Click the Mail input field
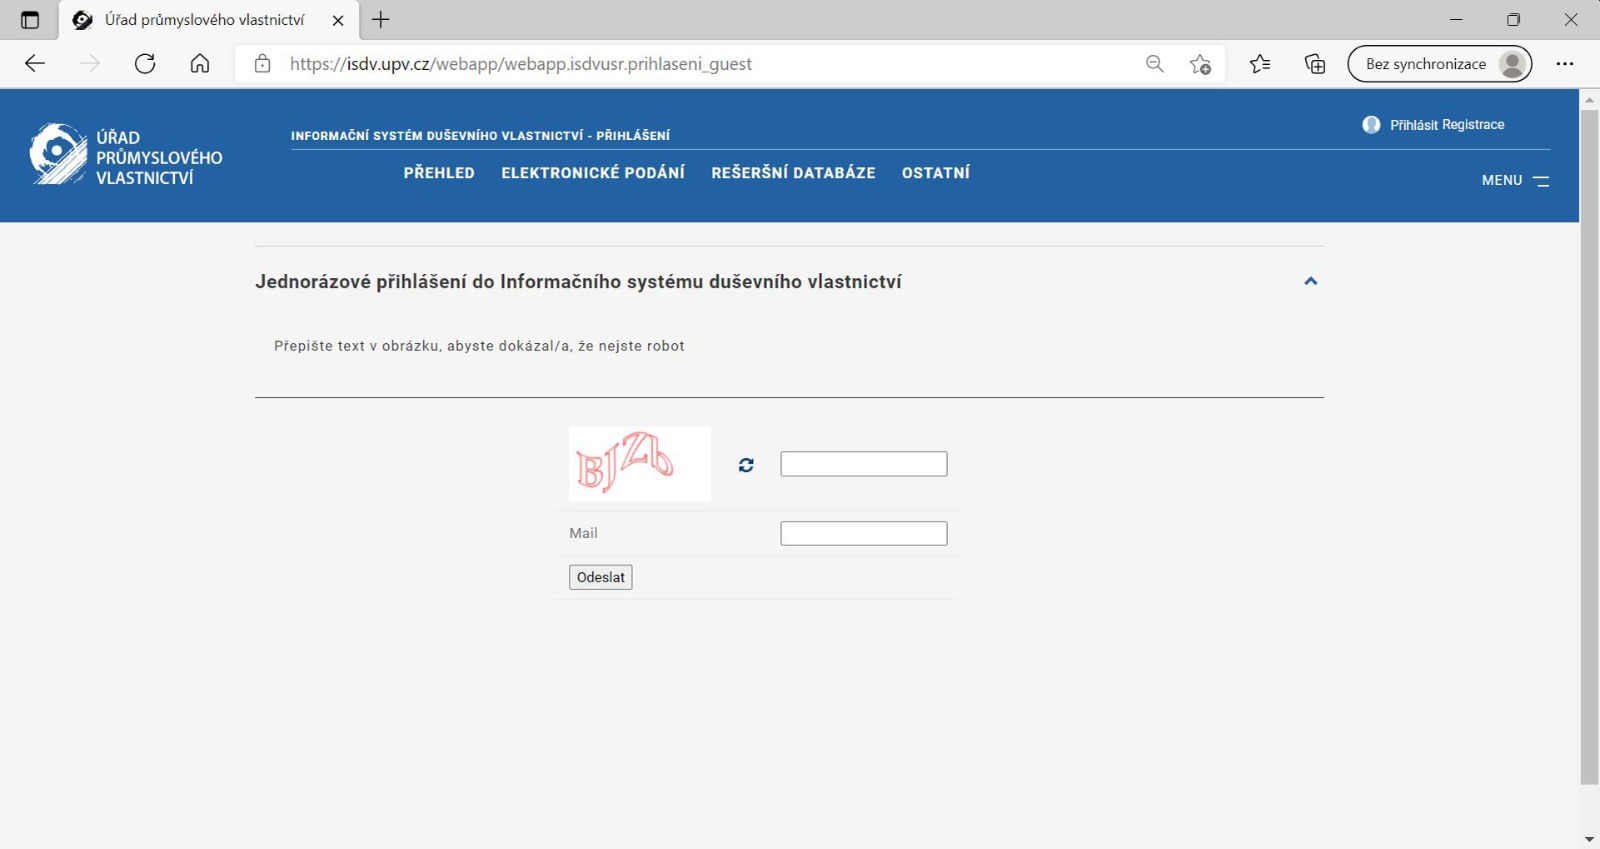 pos(863,533)
